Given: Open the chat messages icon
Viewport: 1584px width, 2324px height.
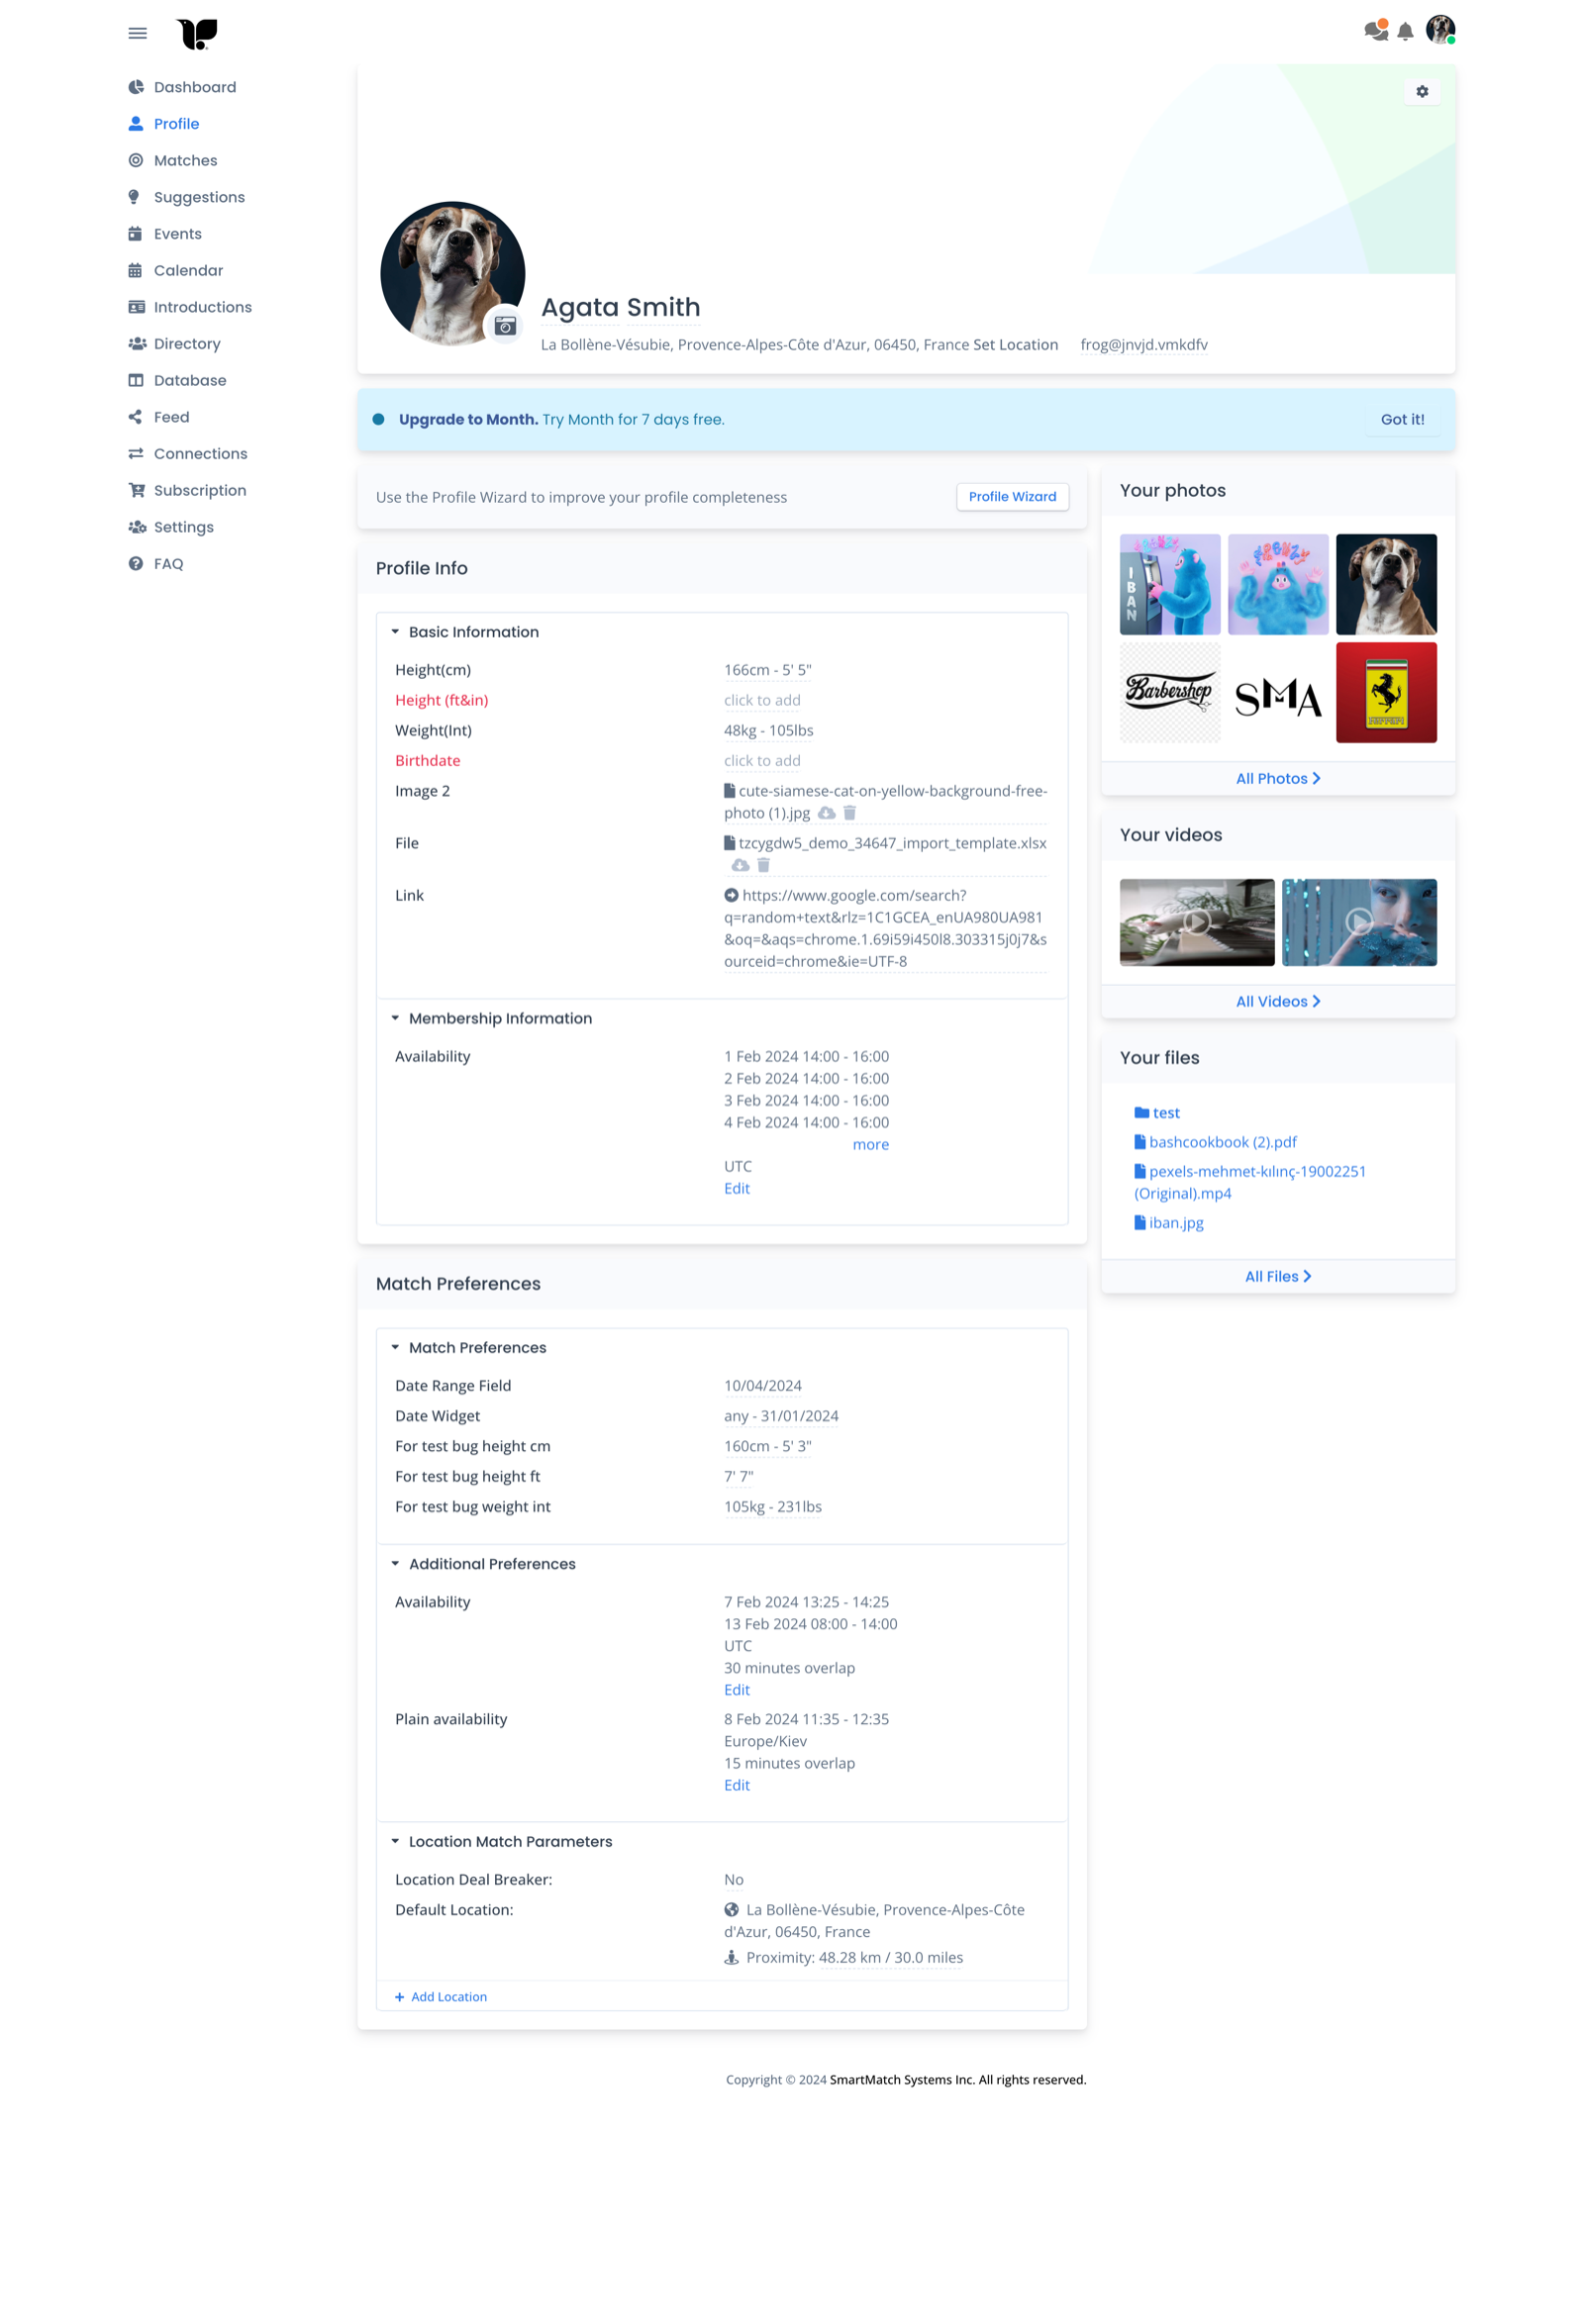Looking at the screenshot, I should [1375, 31].
